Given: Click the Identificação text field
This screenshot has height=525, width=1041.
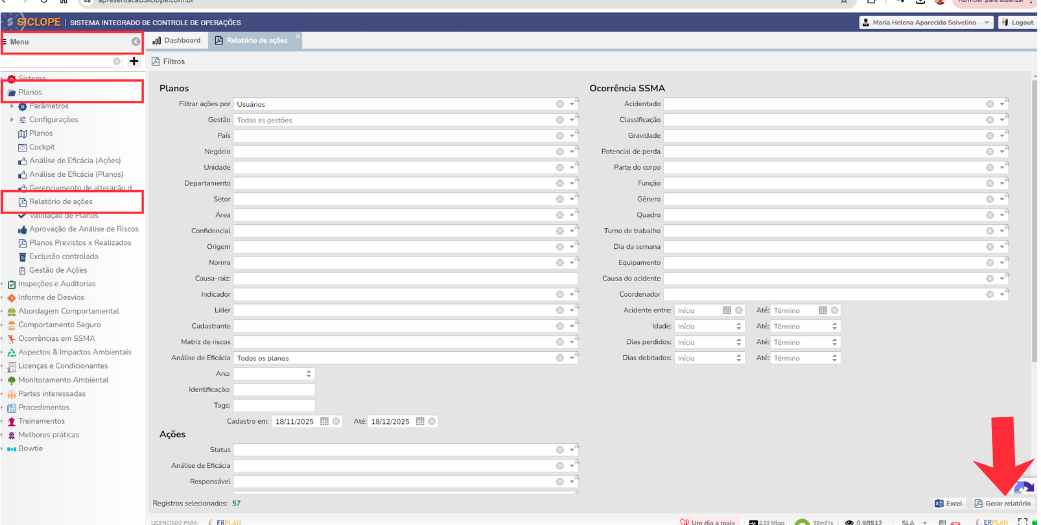Looking at the screenshot, I should pyautogui.click(x=274, y=389).
